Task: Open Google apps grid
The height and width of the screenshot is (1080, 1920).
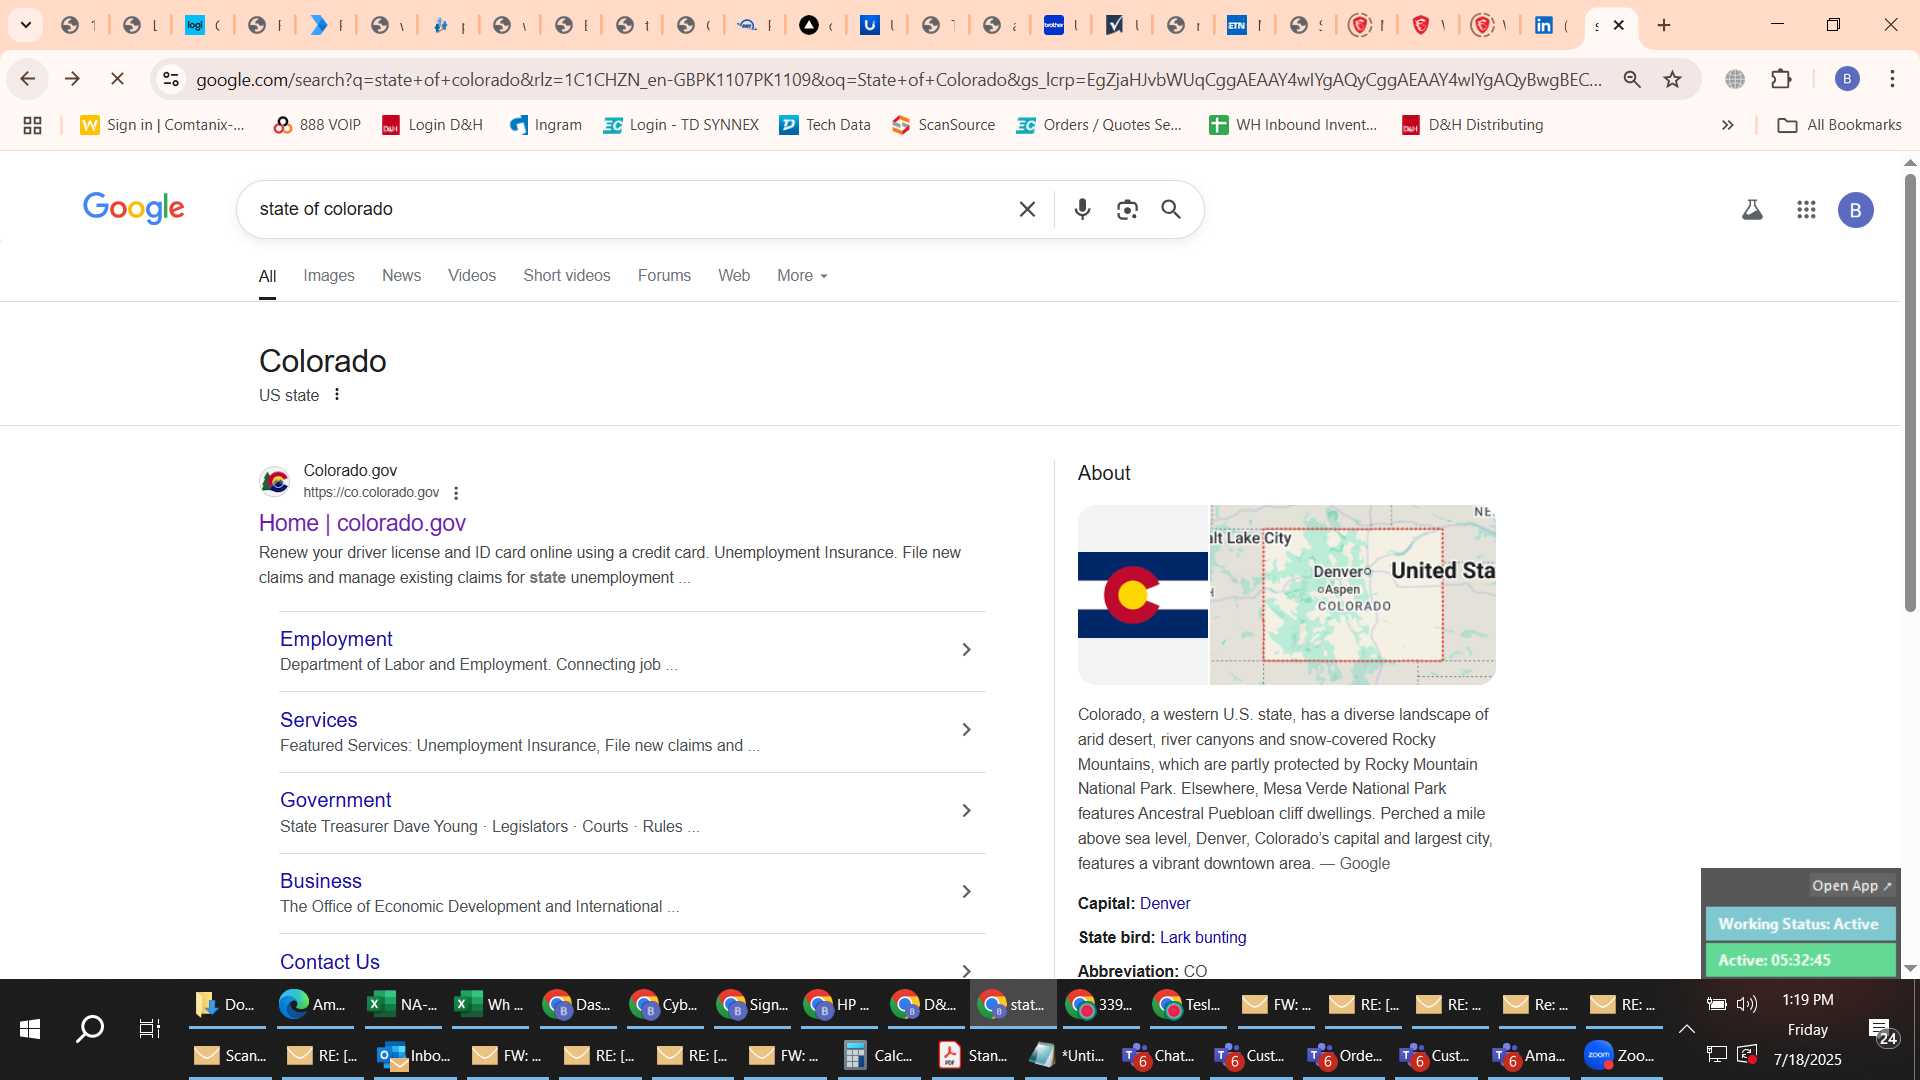Action: point(1806,210)
